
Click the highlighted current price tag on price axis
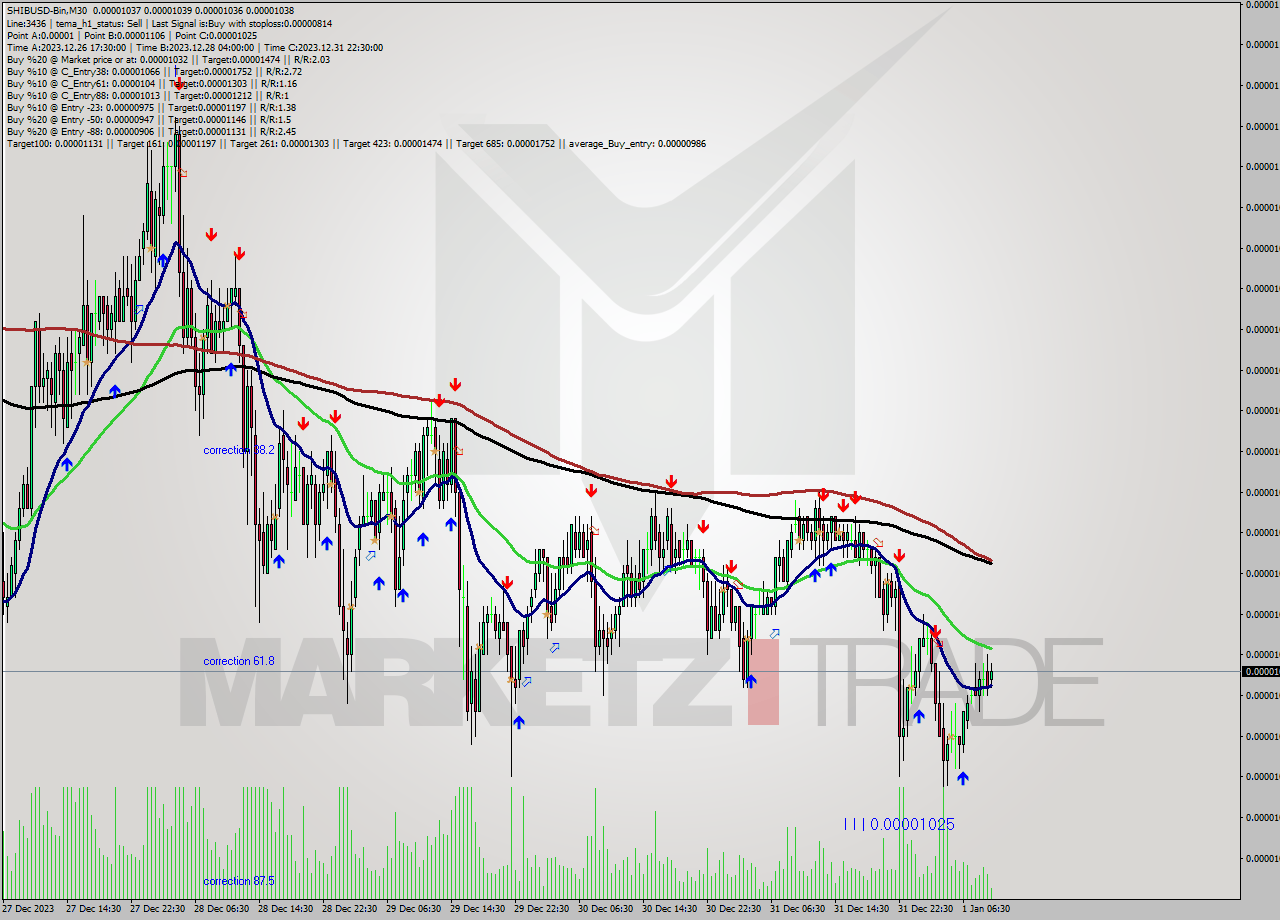pyautogui.click(x=1260, y=671)
